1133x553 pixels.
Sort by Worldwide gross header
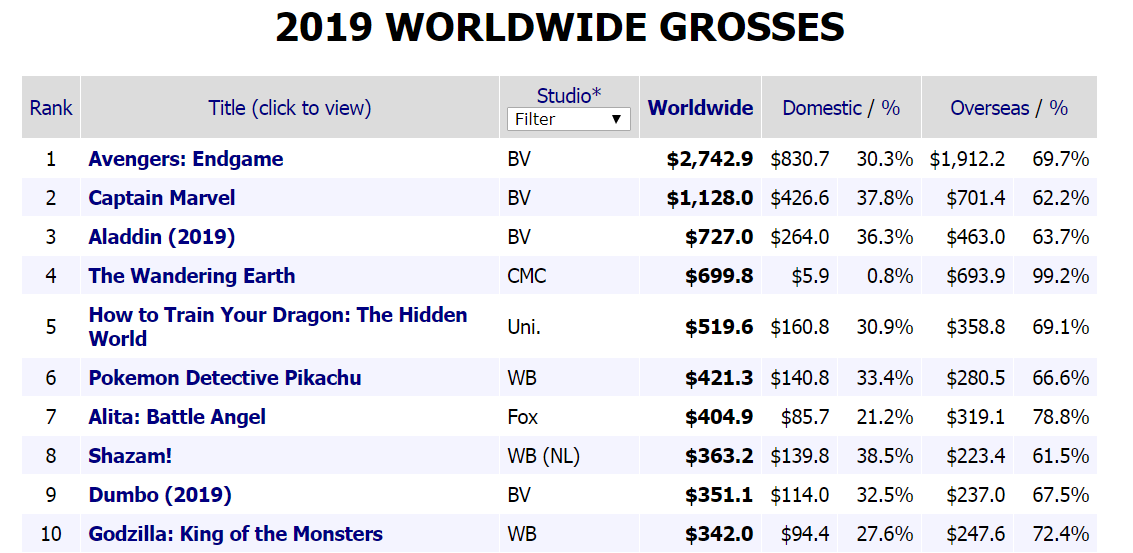point(700,108)
